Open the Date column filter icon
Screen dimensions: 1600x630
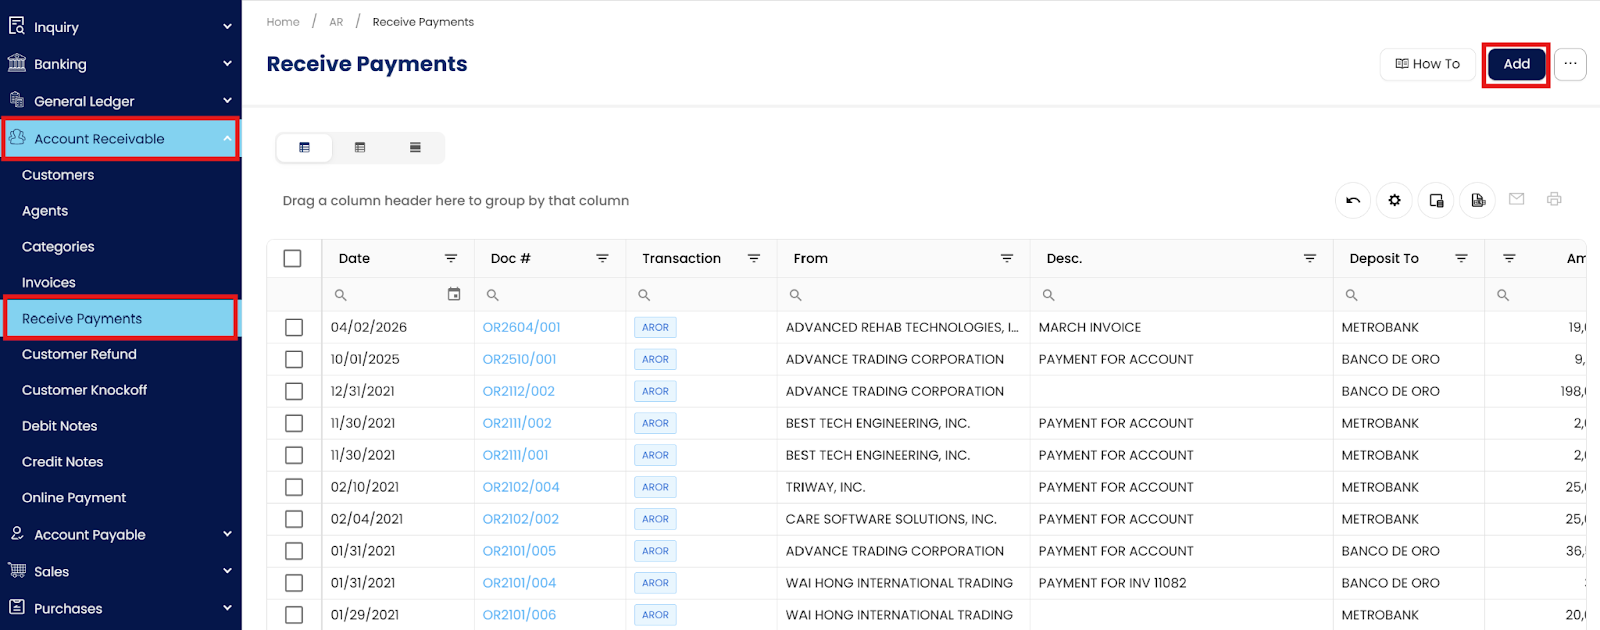point(451,258)
